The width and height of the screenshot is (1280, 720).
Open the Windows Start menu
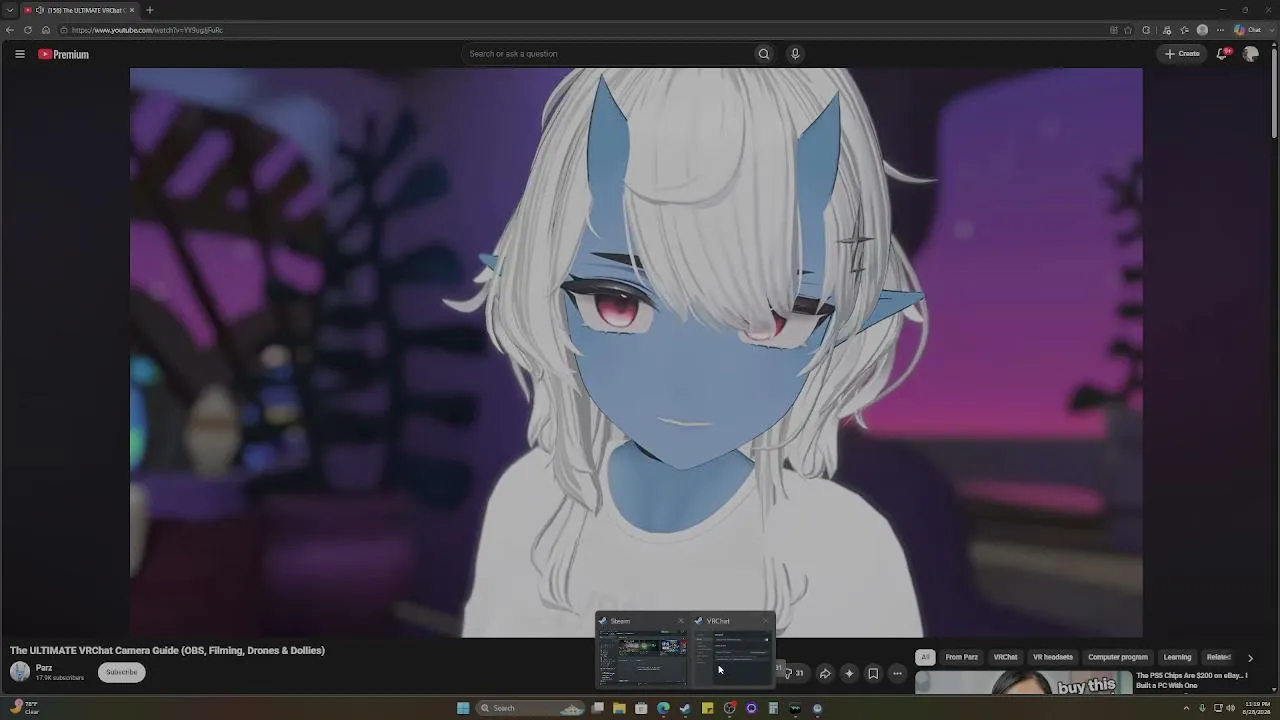[x=463, y=708]
